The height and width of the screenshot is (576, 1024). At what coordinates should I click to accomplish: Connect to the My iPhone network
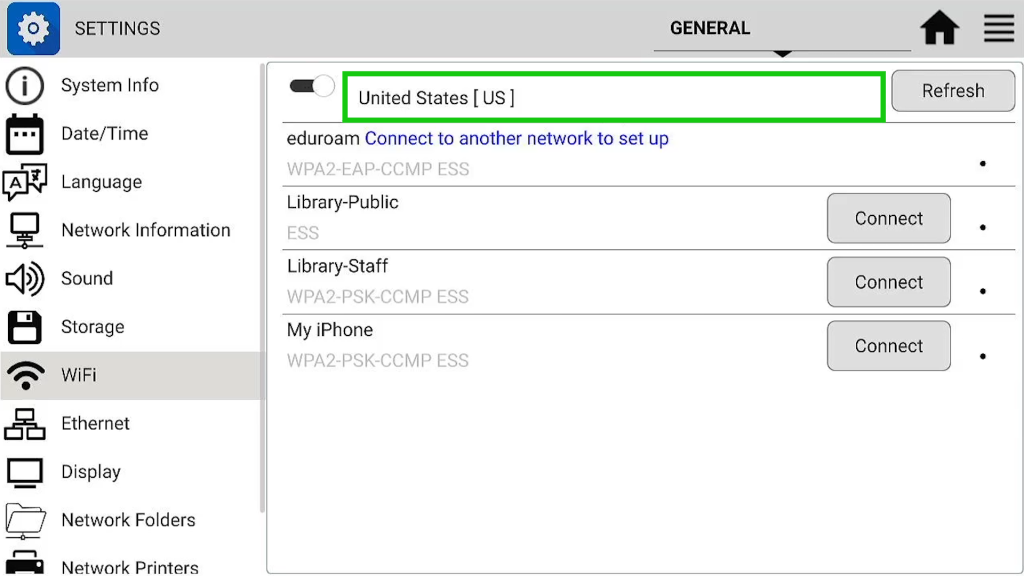click(x=889, y=345)
